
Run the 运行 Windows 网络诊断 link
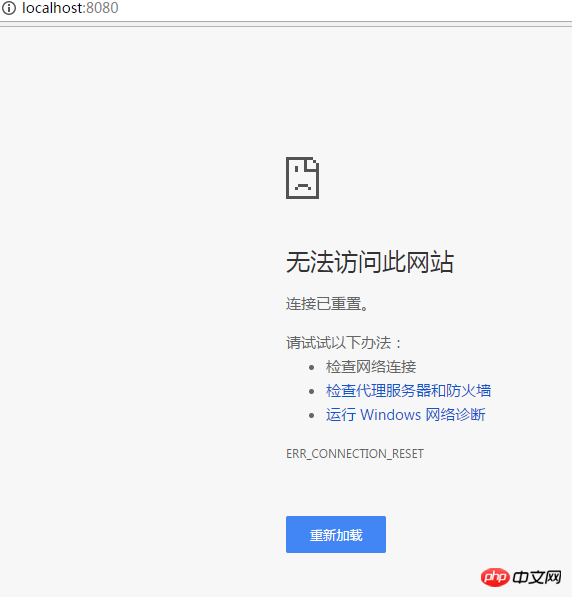click(406, 415)
